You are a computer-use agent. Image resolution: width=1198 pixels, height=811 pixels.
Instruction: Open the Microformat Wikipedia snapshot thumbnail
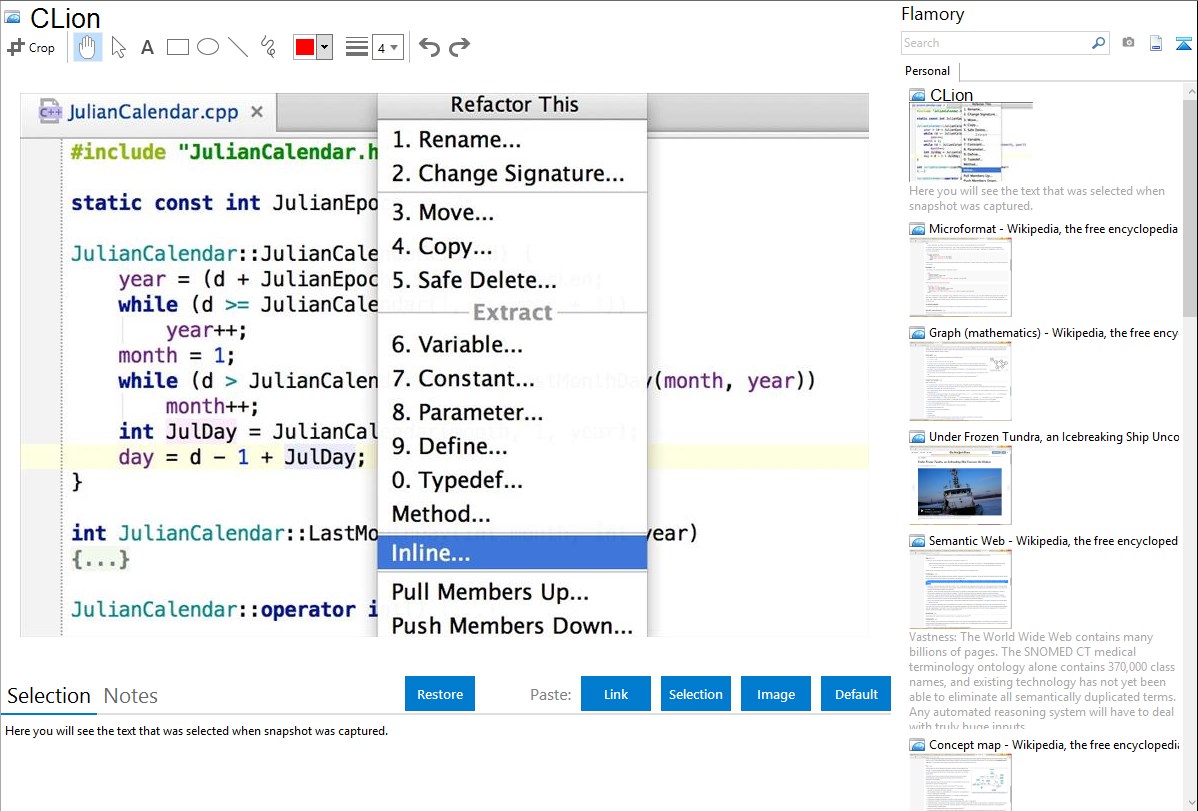[960, 277]
